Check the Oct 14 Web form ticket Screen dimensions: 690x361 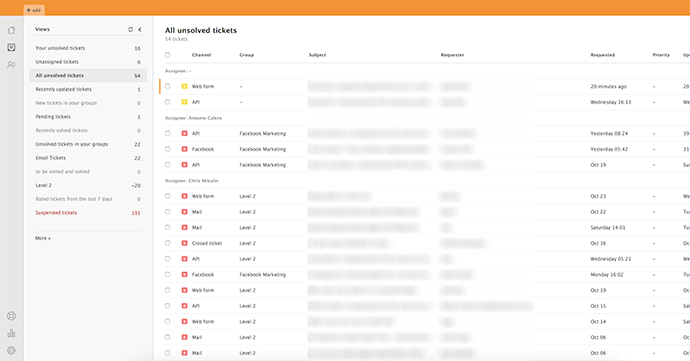(x=167, y=321)
